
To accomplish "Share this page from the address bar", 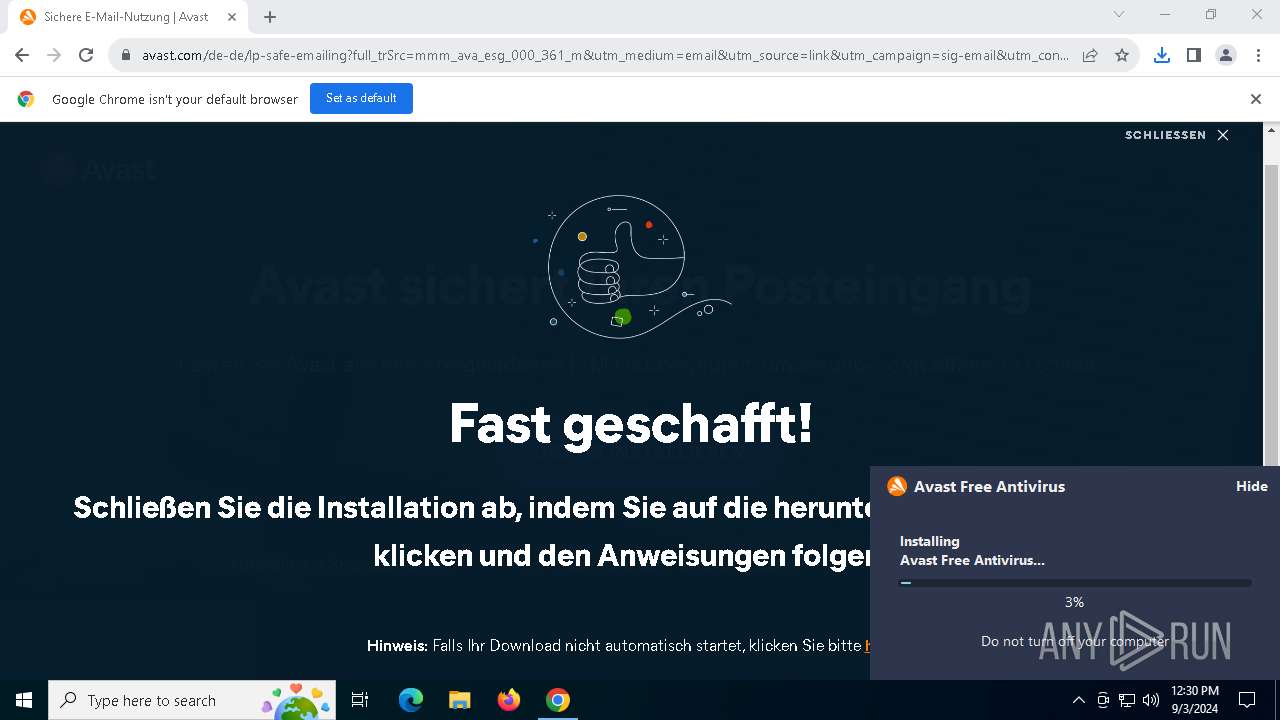I will click(1090, 55).
